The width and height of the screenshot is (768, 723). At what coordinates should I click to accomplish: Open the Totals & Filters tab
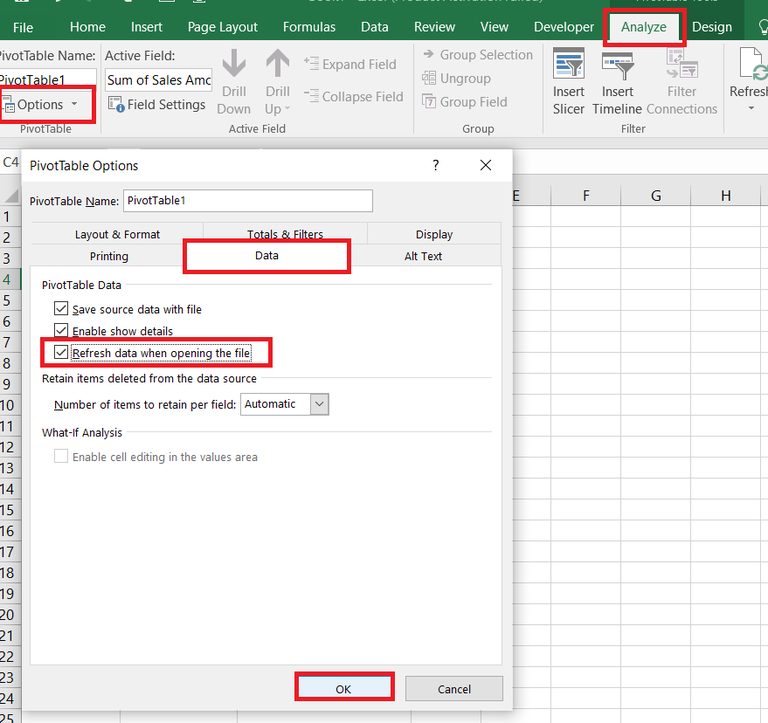coord(285,234)
